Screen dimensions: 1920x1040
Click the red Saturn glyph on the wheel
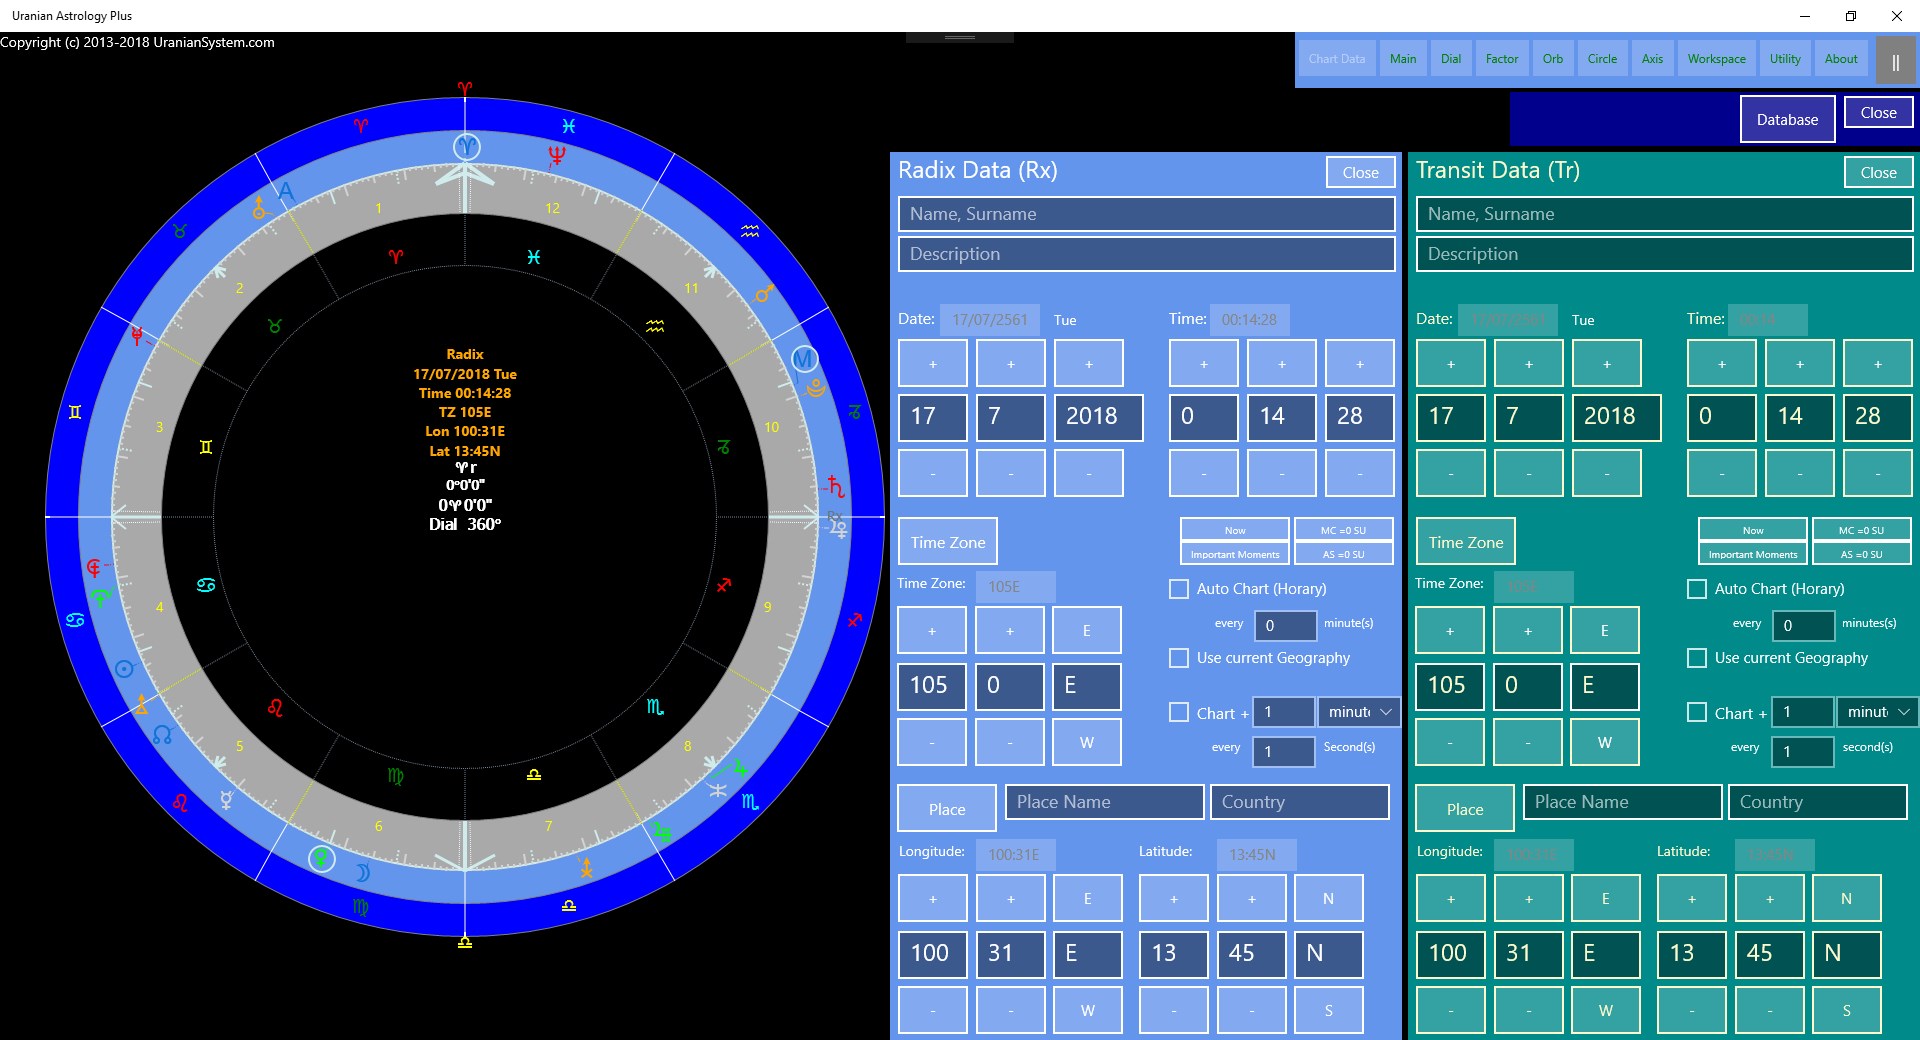tap(836, 487)
